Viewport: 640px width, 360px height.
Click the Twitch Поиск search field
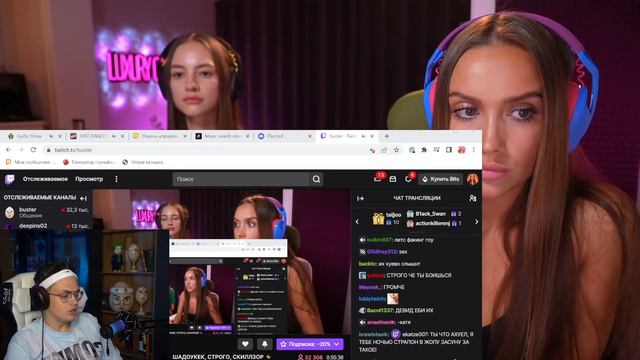pyautogui.click(x=241, y=179)
